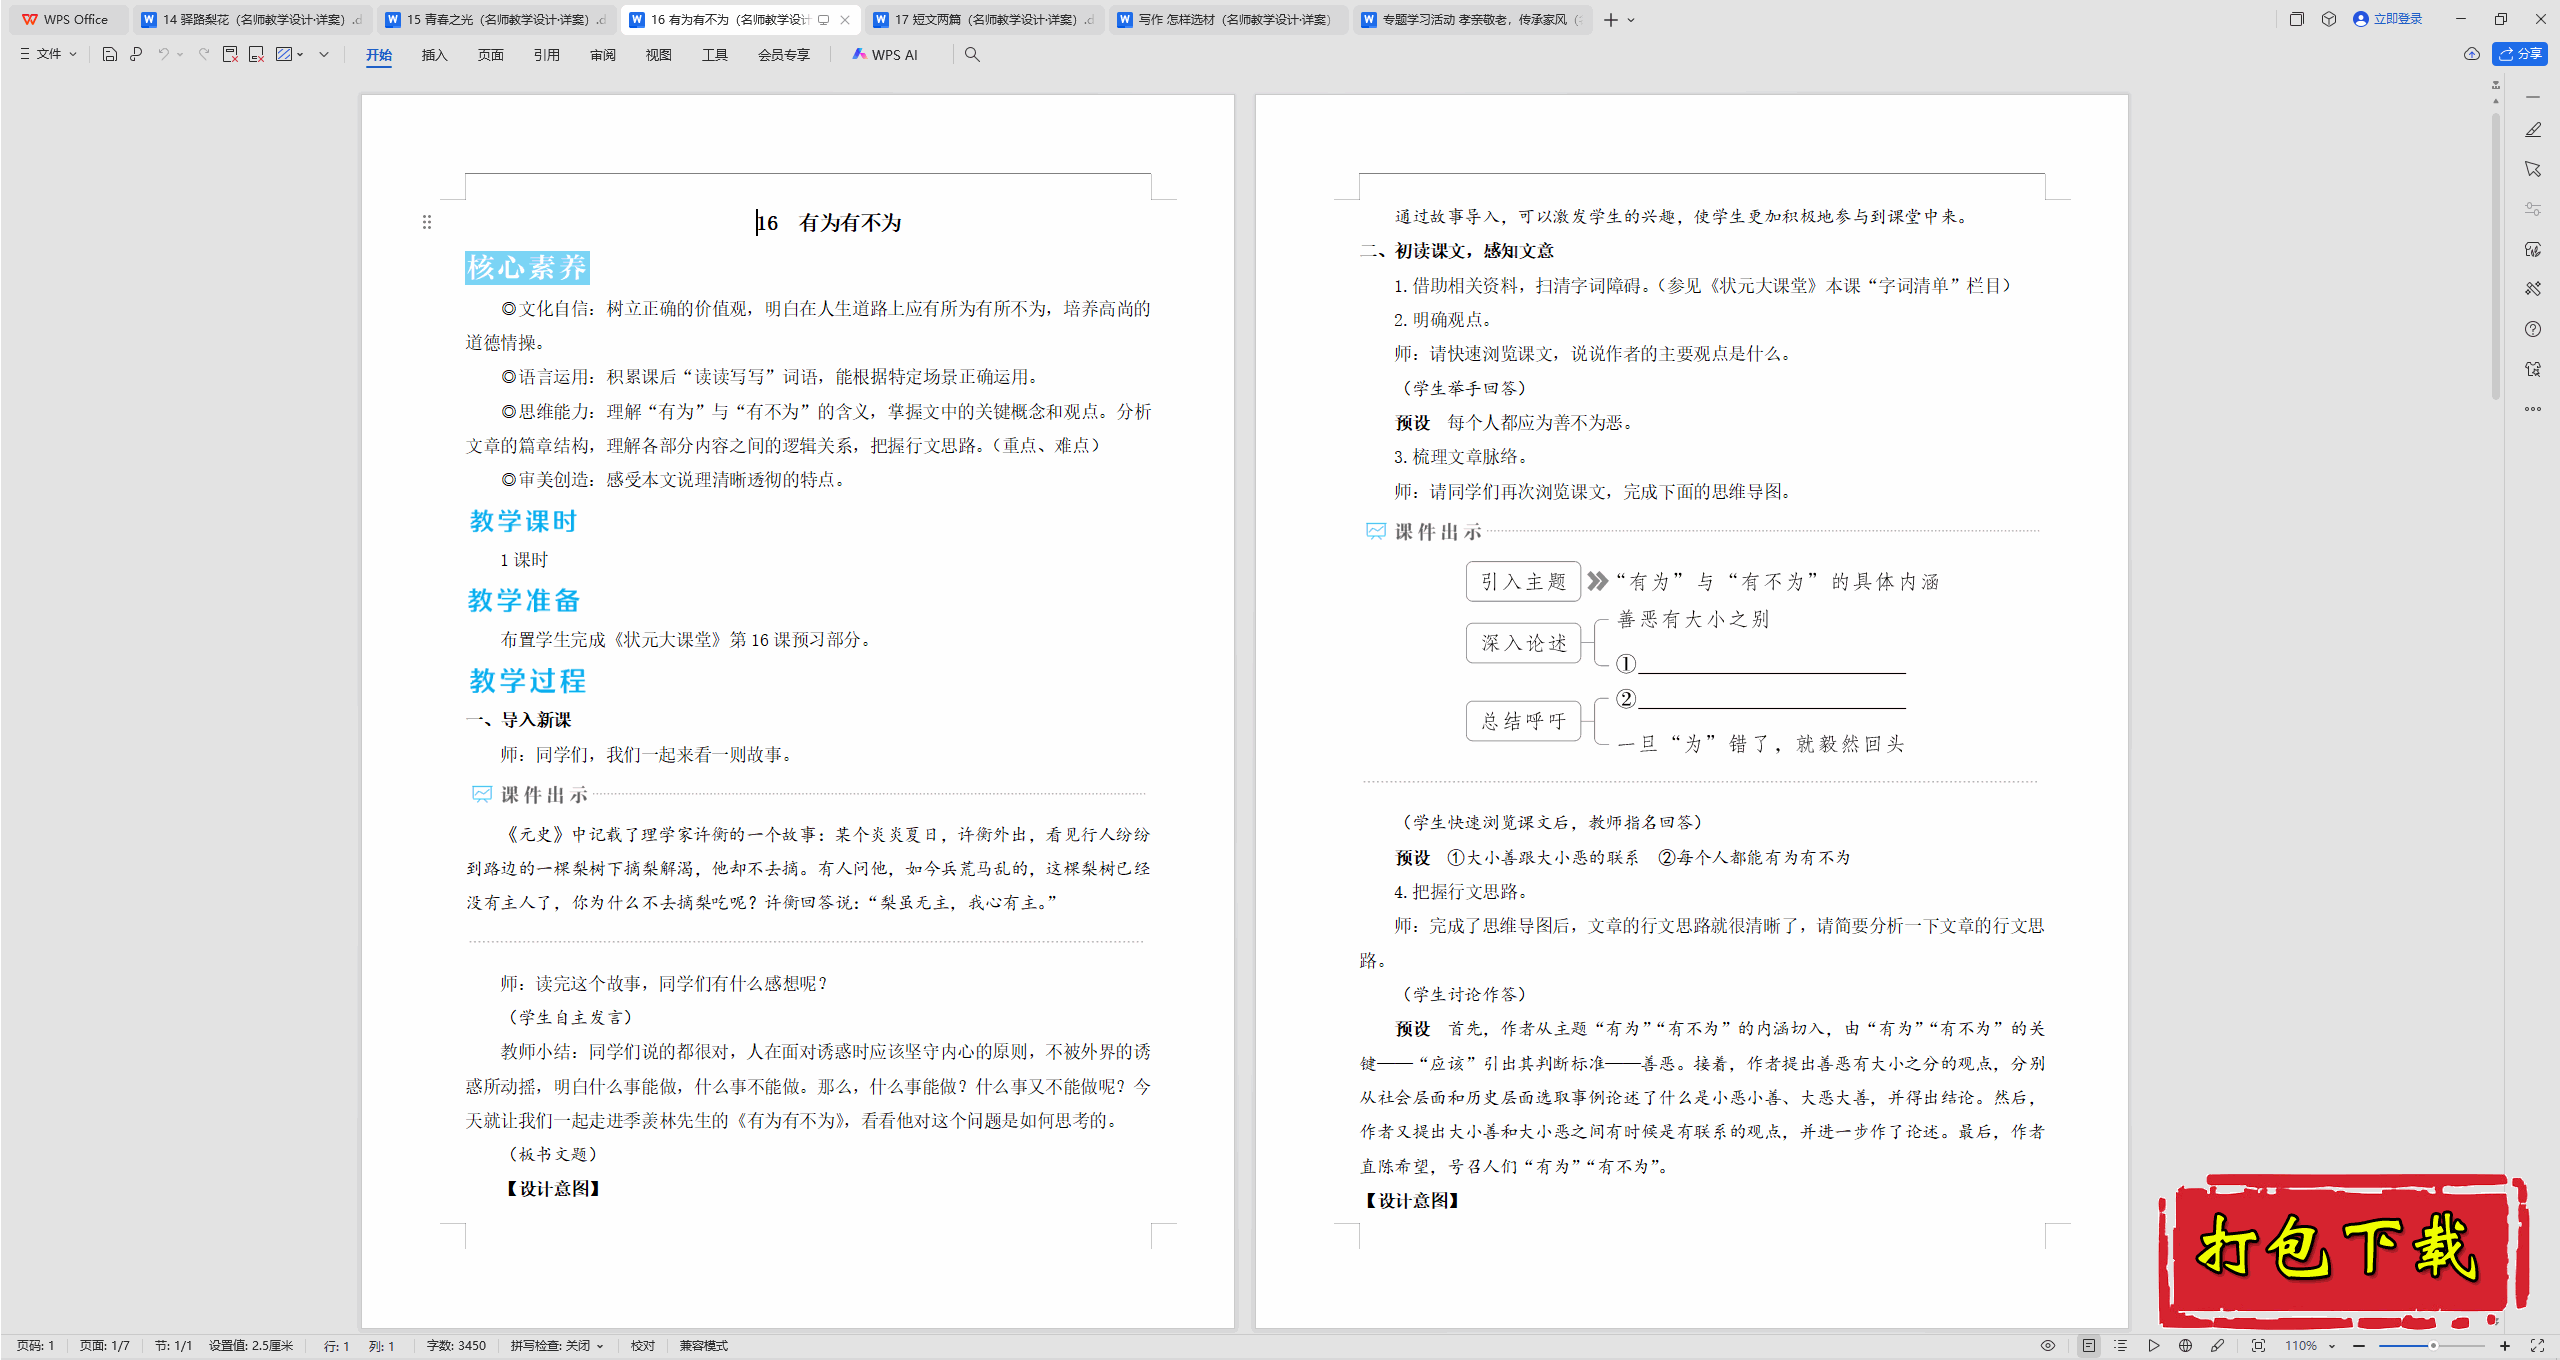Open the search magnifier icon
Viewport: 2560px width, 1360px height.
(972, 54)
